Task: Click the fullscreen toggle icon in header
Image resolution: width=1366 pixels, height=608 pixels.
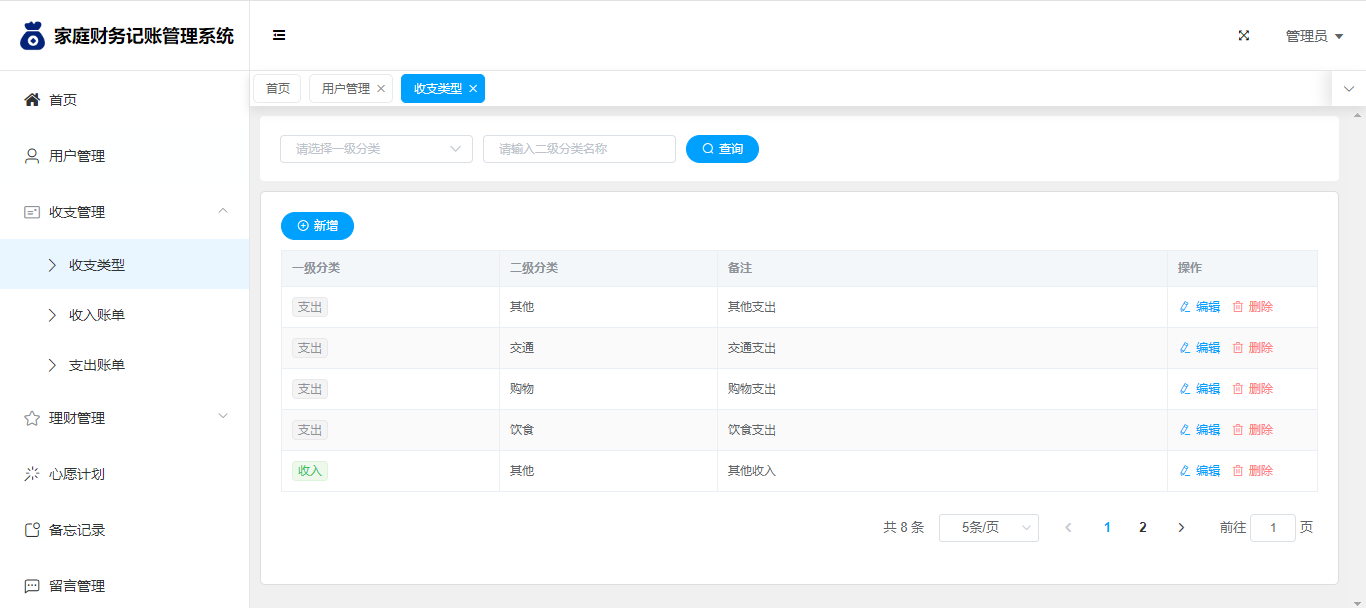Action: (1244, 36)
